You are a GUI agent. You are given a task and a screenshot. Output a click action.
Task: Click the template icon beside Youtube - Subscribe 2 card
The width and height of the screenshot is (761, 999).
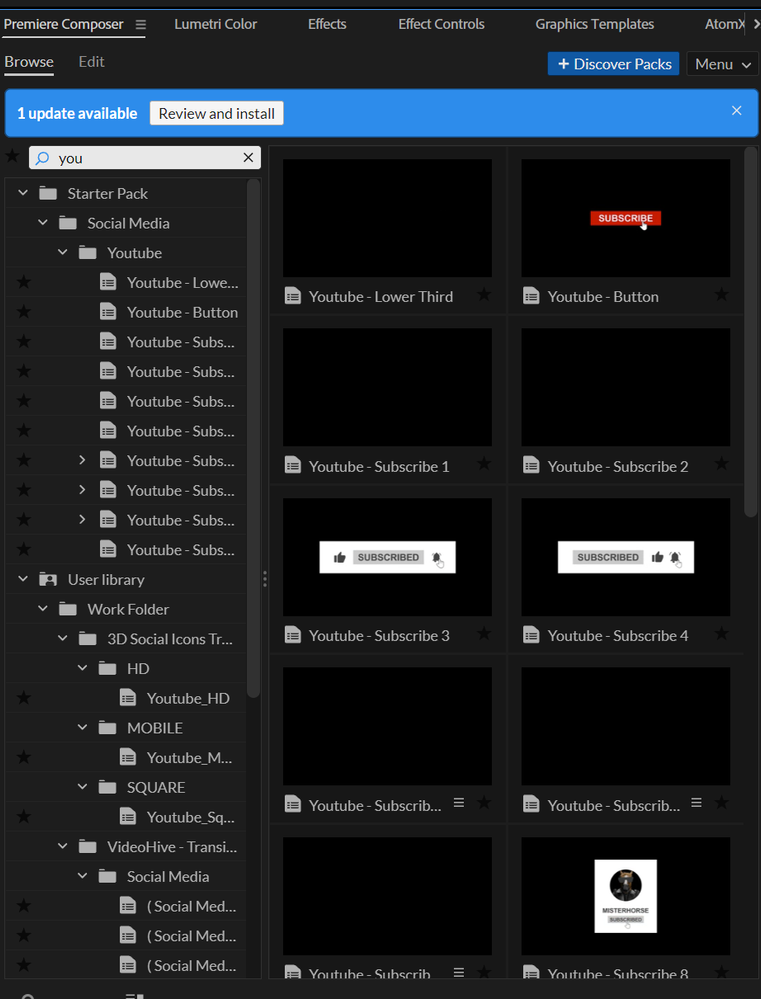pos(531,466)
